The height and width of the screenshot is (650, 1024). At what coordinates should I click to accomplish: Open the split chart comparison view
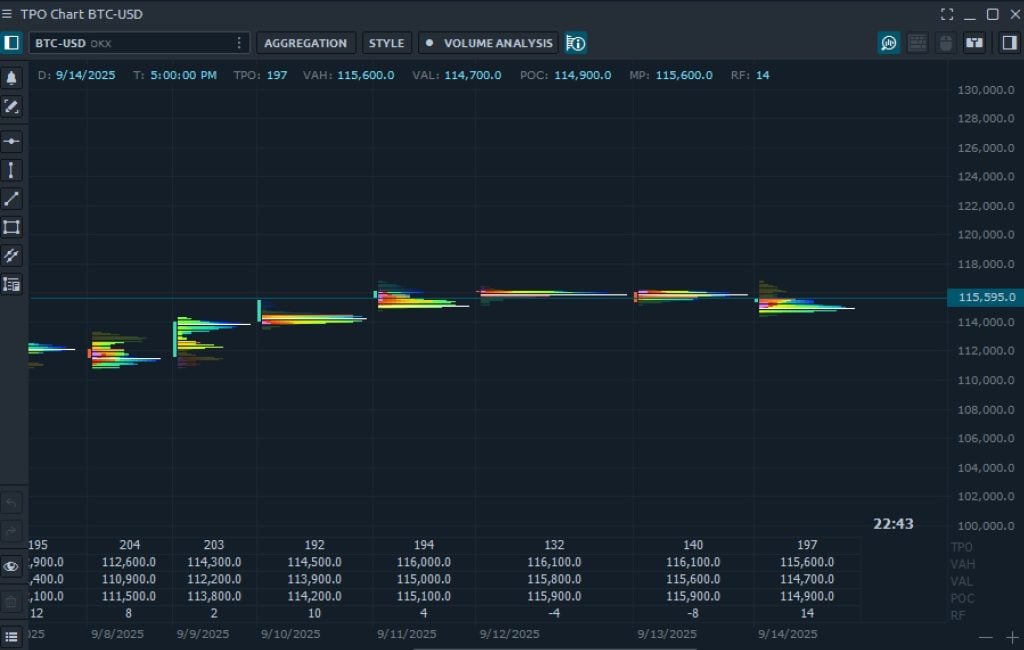(x=973, y=43)
